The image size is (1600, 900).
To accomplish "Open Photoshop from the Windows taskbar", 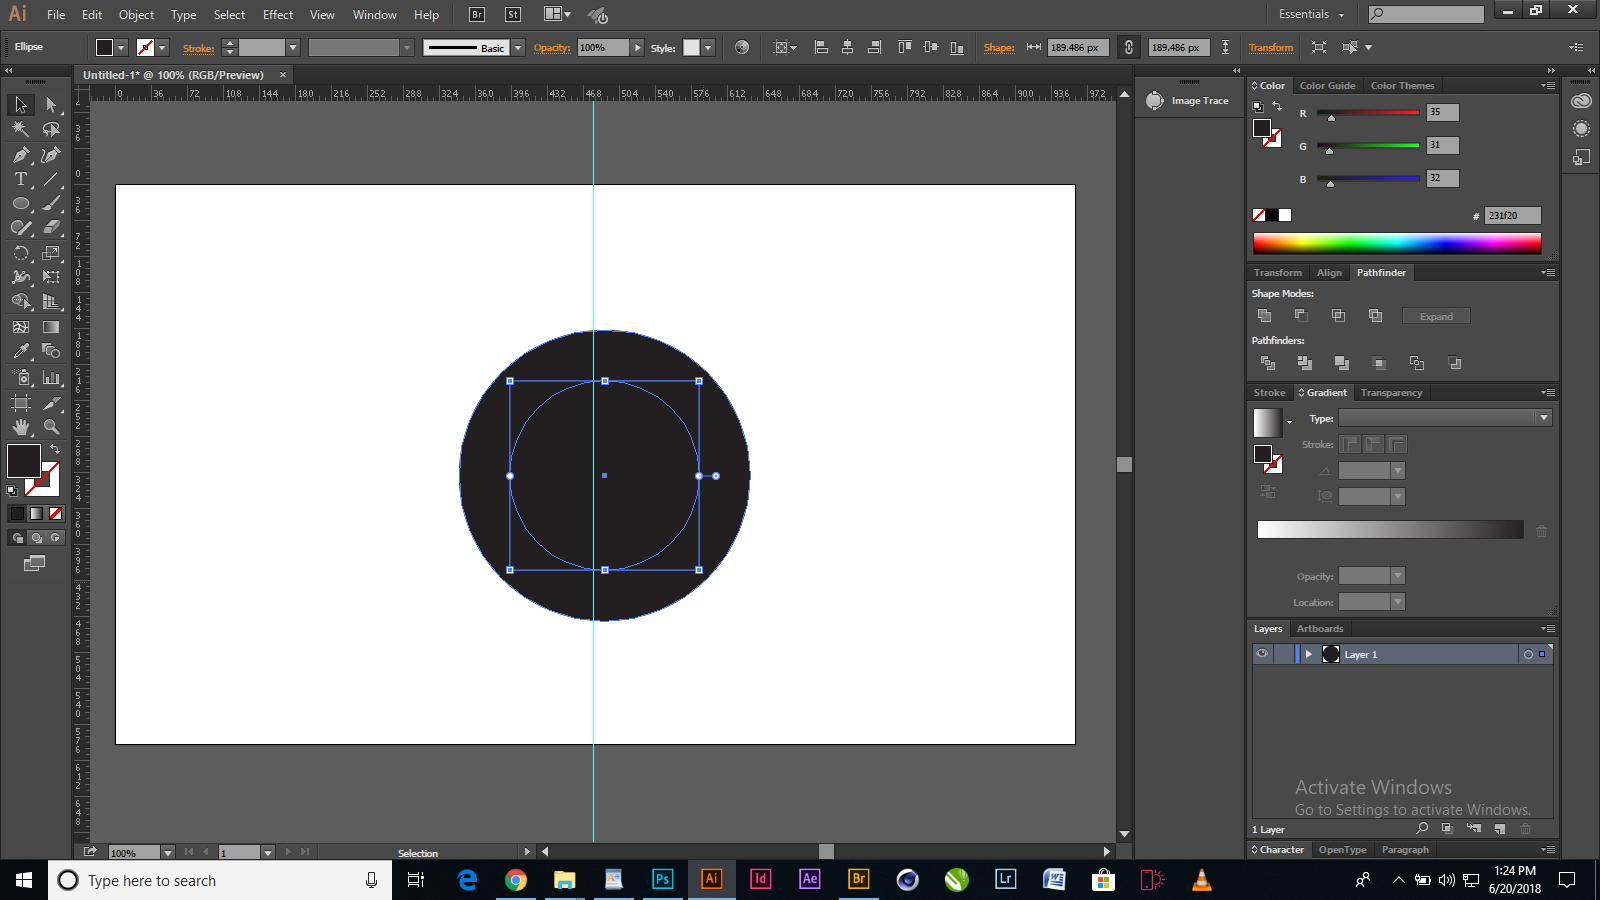I will point(662,880).
